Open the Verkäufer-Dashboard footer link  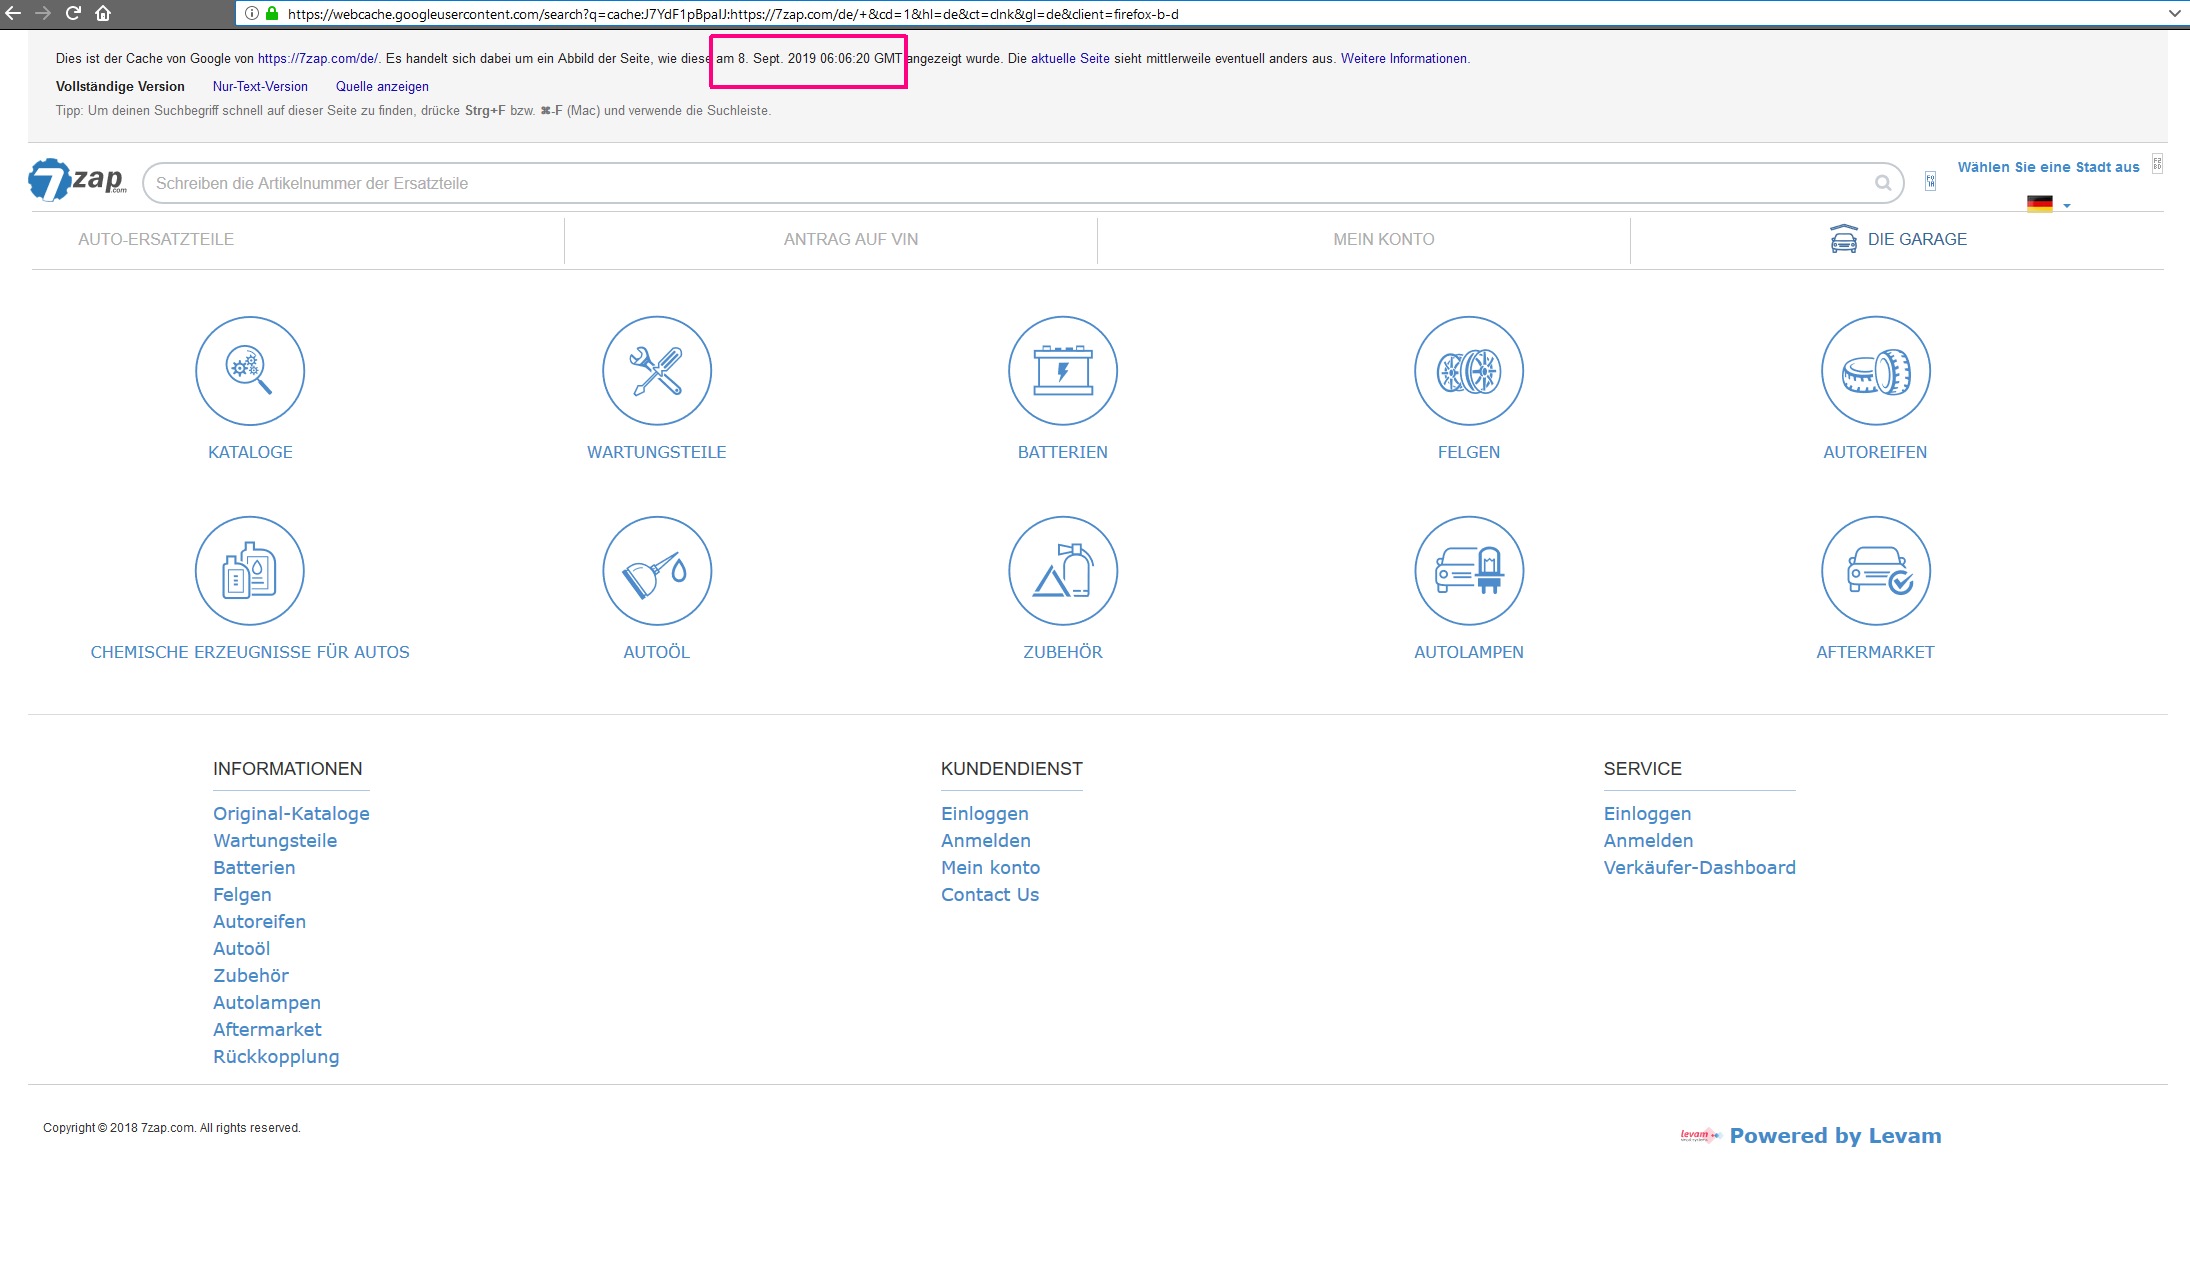(x=1699, y=868)
